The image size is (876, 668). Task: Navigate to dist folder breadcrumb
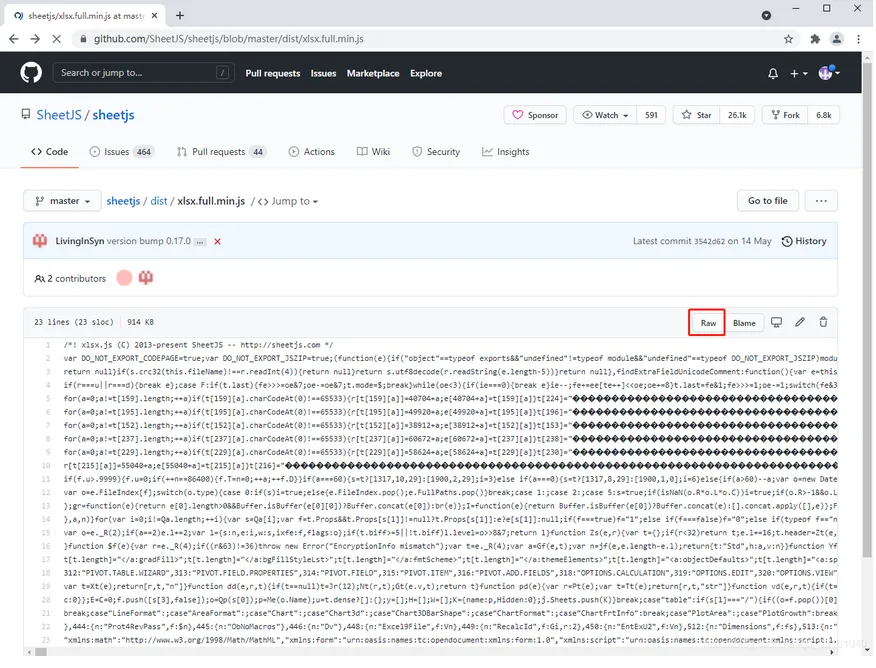pyautogui.click(x=159, y=201)
